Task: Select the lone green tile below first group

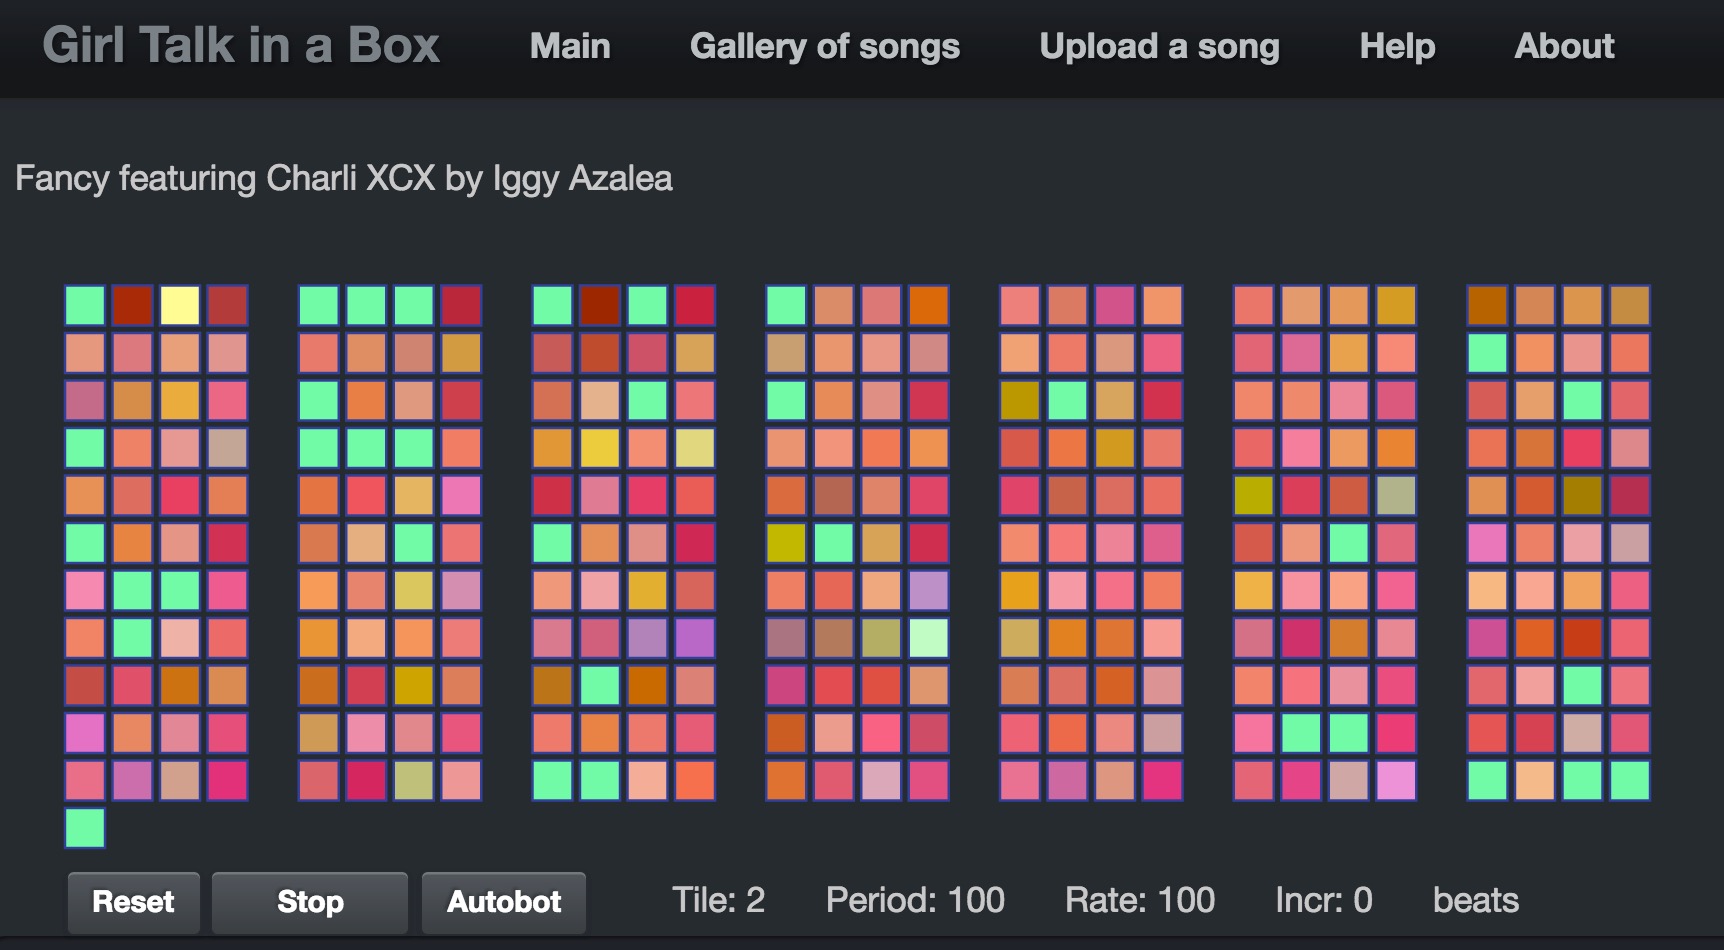Action: (85, 828)
